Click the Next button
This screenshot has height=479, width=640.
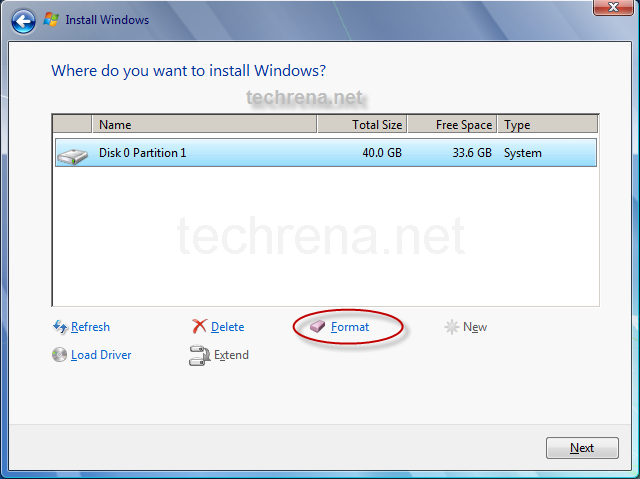point(582,448)
